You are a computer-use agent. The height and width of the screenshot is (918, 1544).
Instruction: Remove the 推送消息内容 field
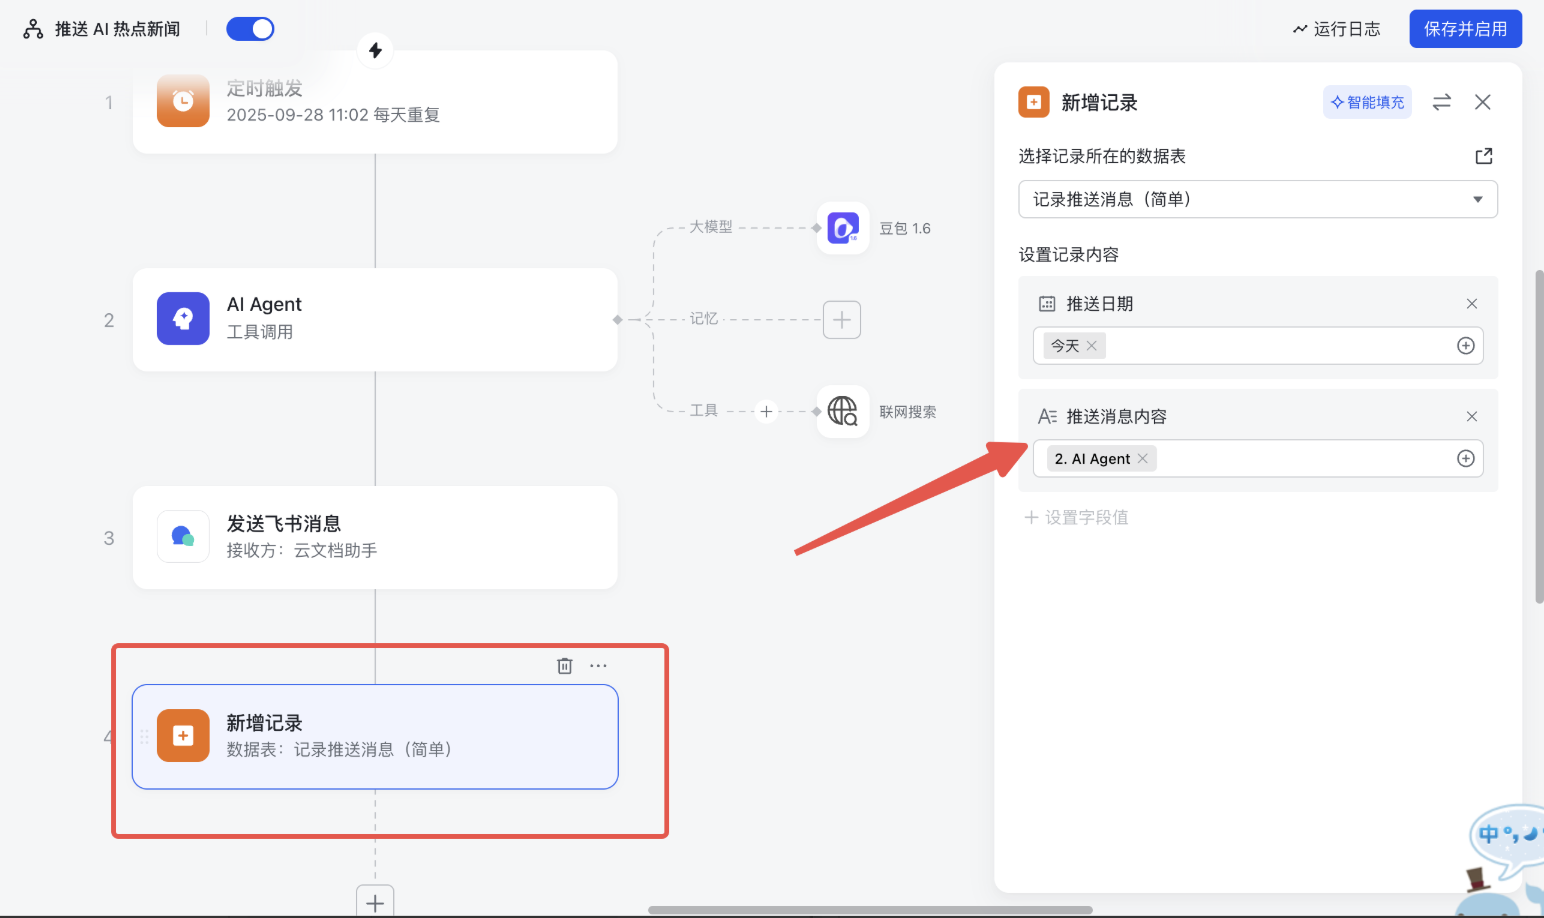1471,417
